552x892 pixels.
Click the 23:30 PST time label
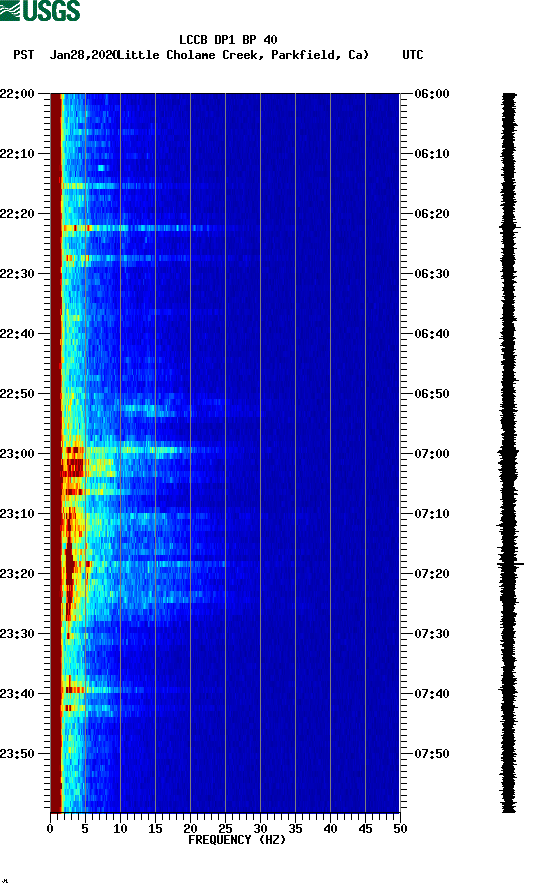(17, 634)
